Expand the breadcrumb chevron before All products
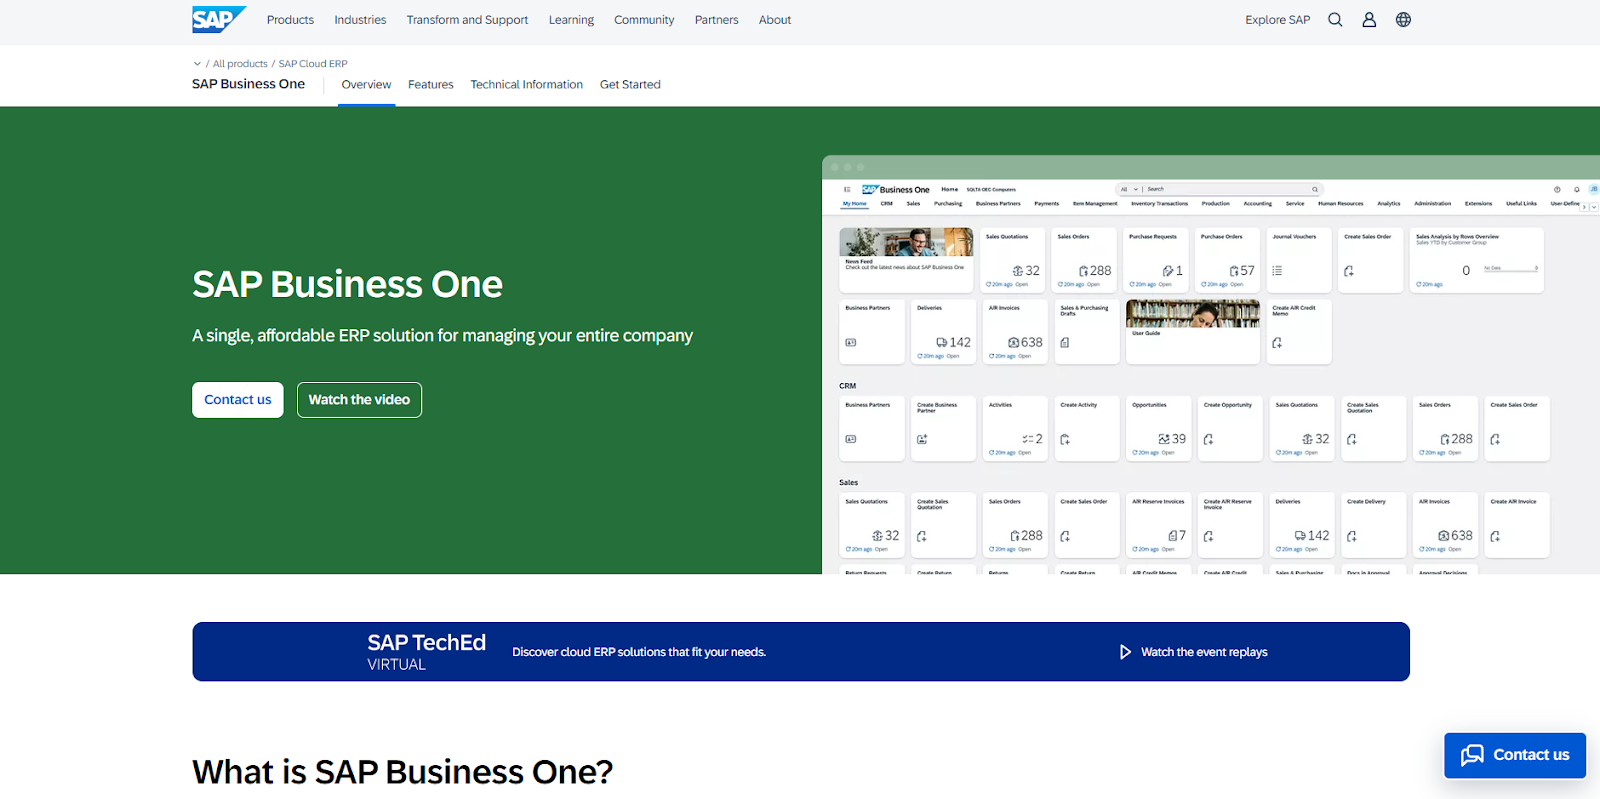Viewport: 1600px width, 799px height. tap(197, 63)
